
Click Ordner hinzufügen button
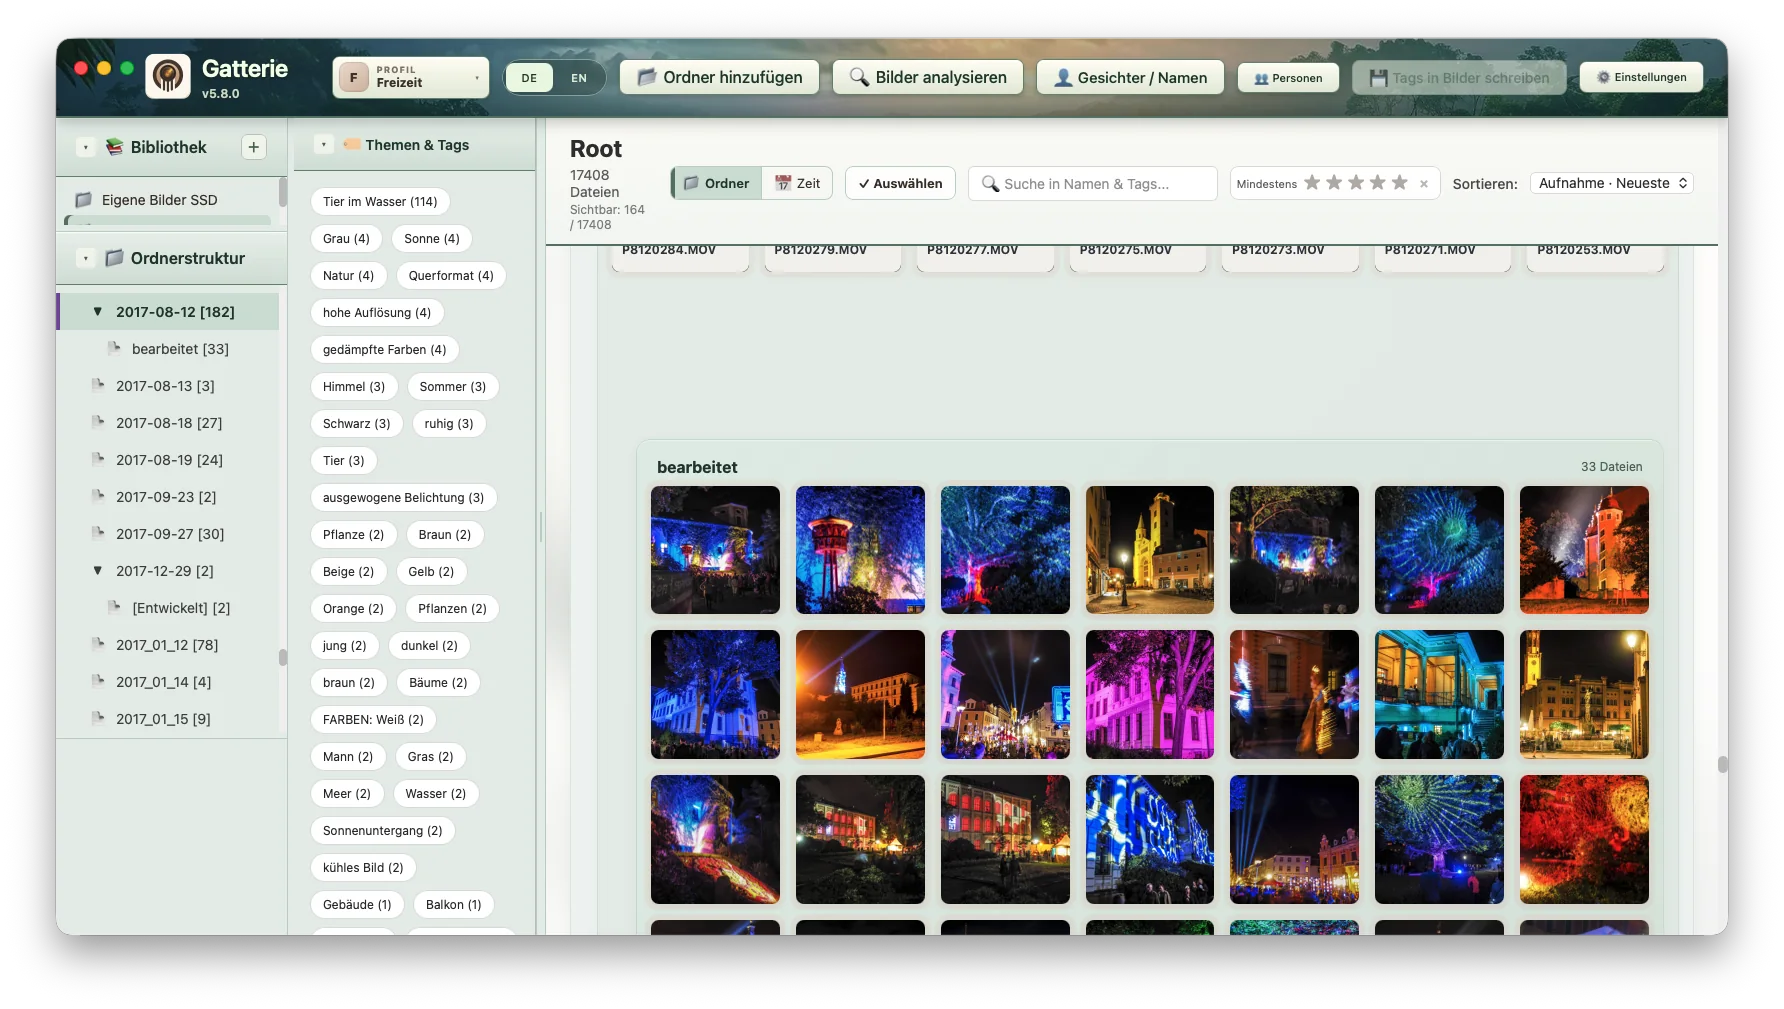pos(720,77)
